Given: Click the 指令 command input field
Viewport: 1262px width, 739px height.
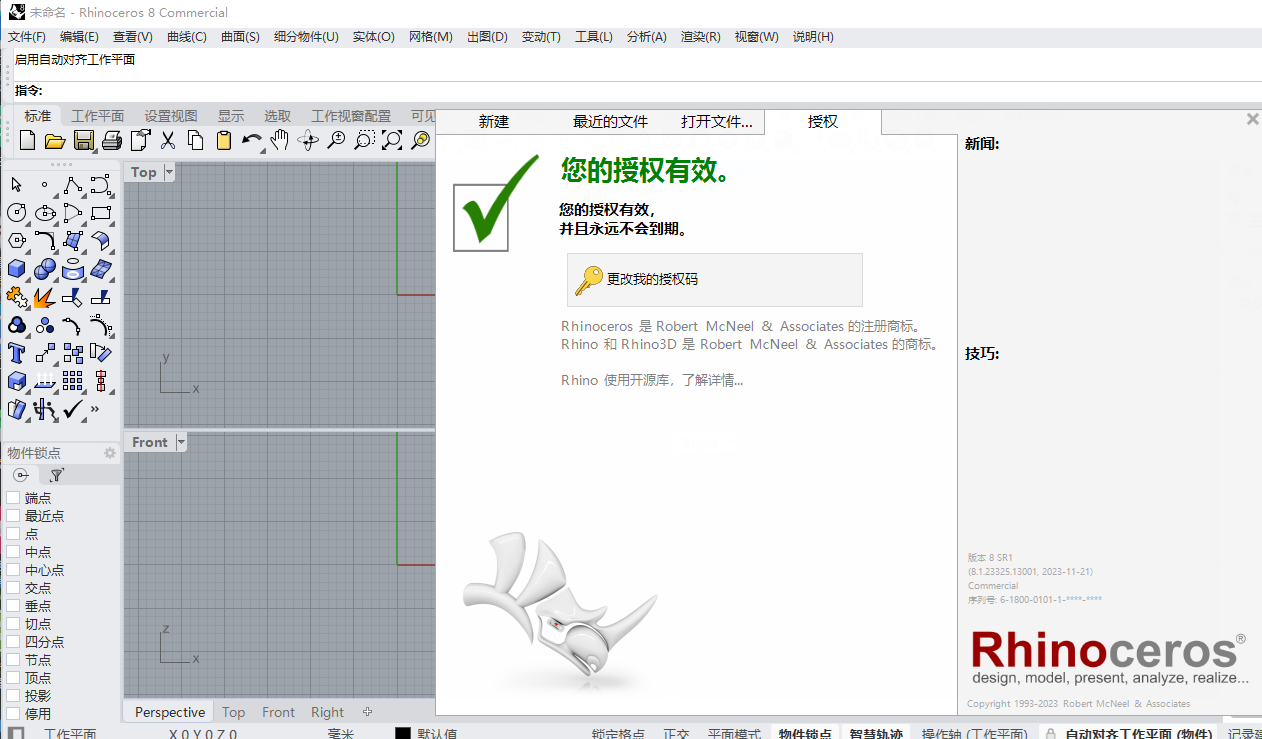Looking at the screenshot, I should click(640, 91).
